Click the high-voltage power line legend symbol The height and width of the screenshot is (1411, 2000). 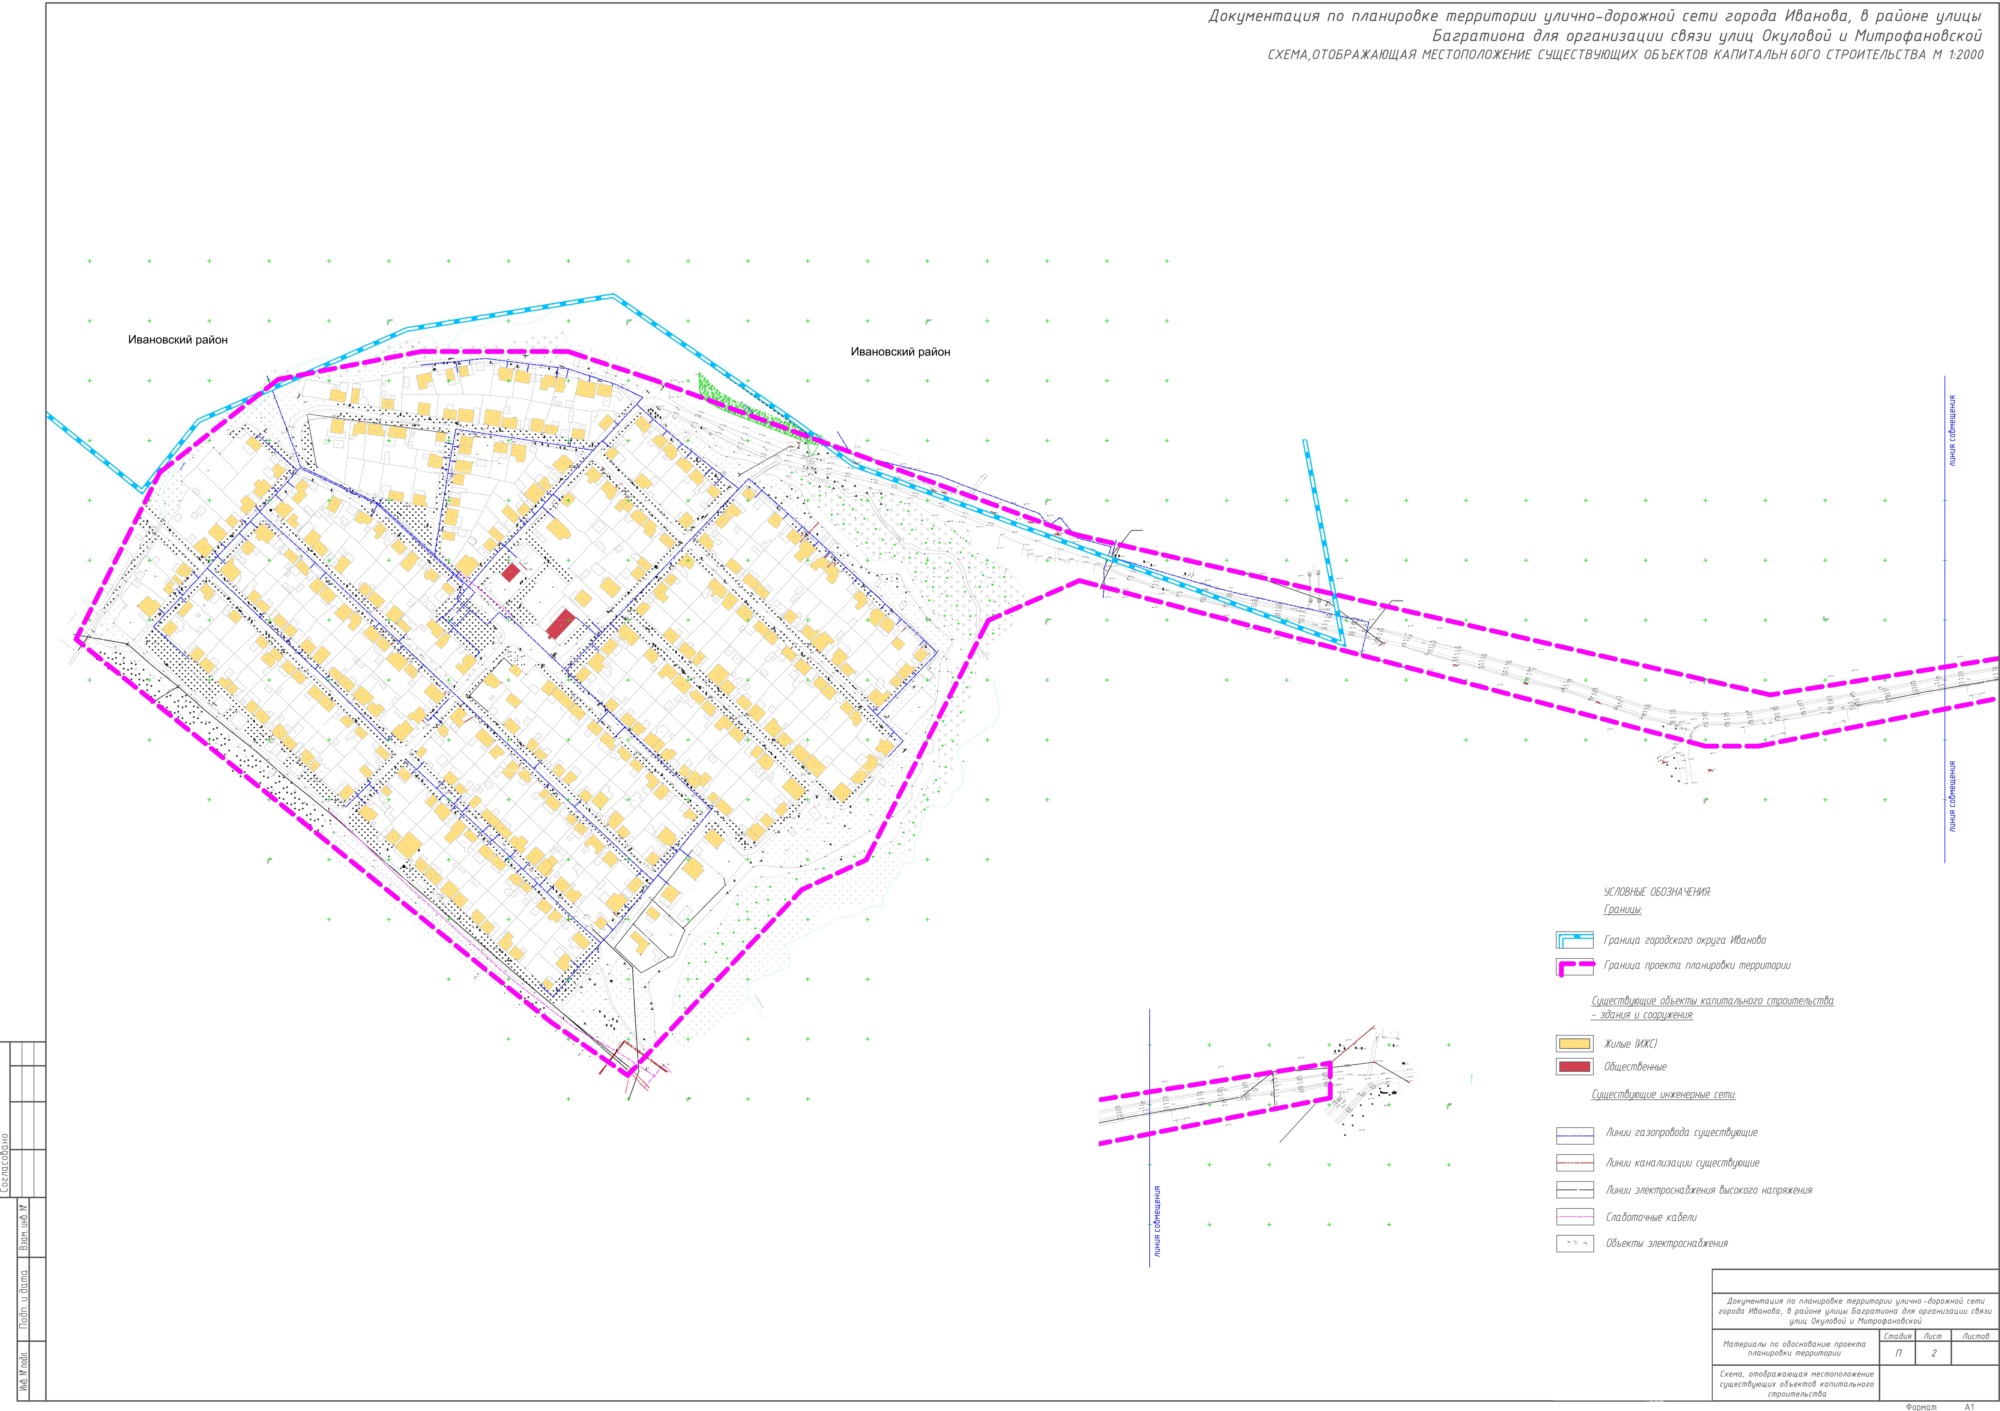pyautogui.click(x=1574, y=1190)
